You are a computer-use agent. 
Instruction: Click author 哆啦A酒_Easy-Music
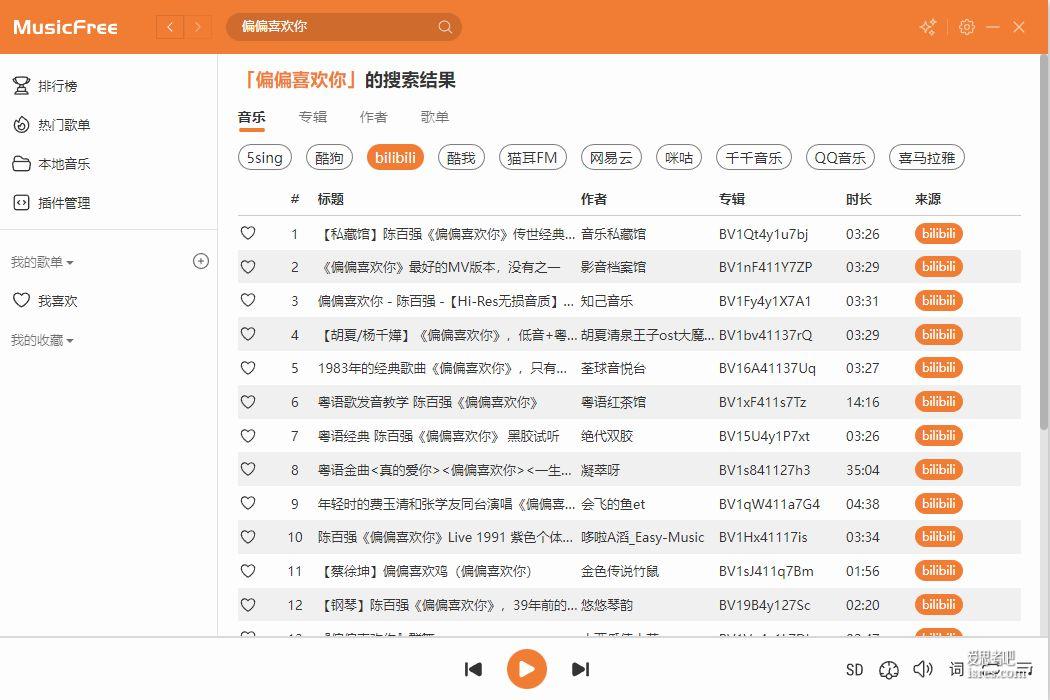point(642,537)
